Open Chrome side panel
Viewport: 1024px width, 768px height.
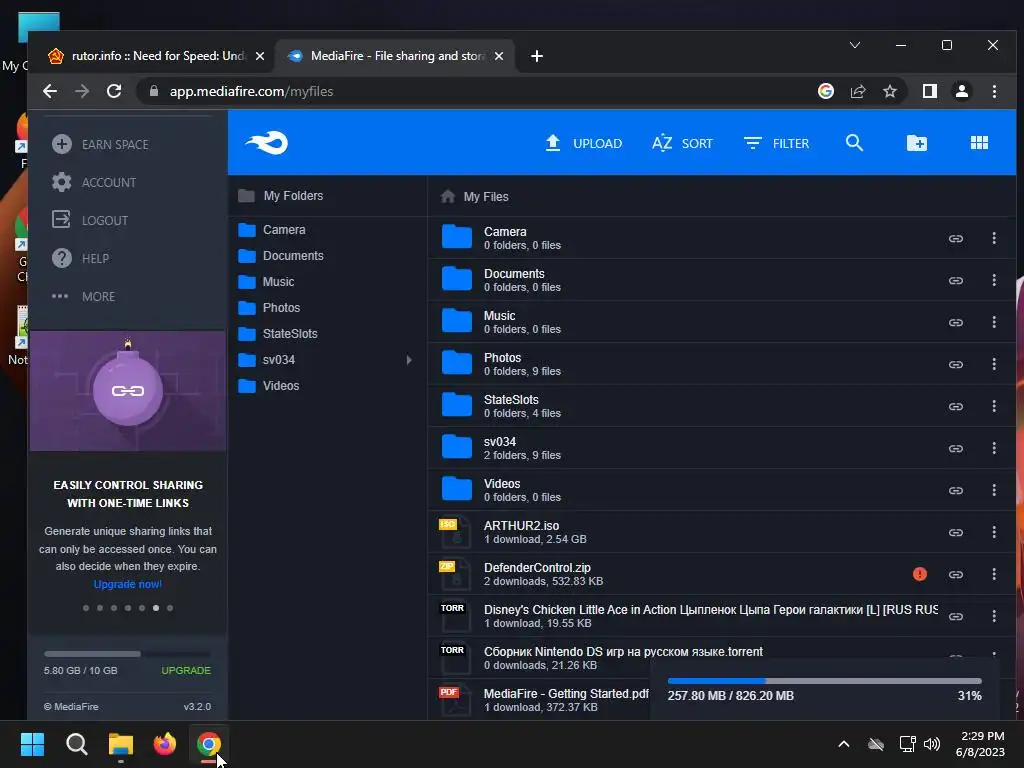tap(929, 91)
